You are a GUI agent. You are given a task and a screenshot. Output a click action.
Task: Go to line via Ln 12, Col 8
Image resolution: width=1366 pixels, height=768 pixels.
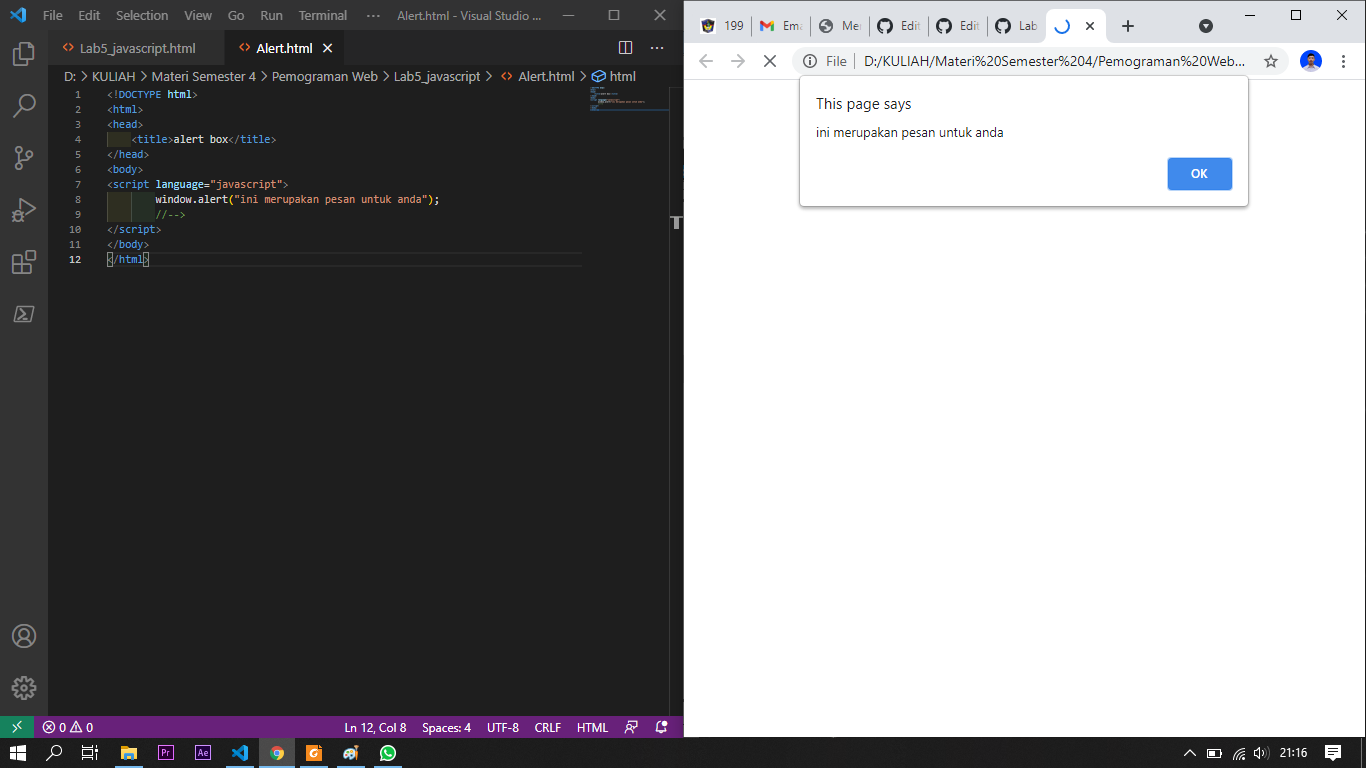click(x=375, y=727)
